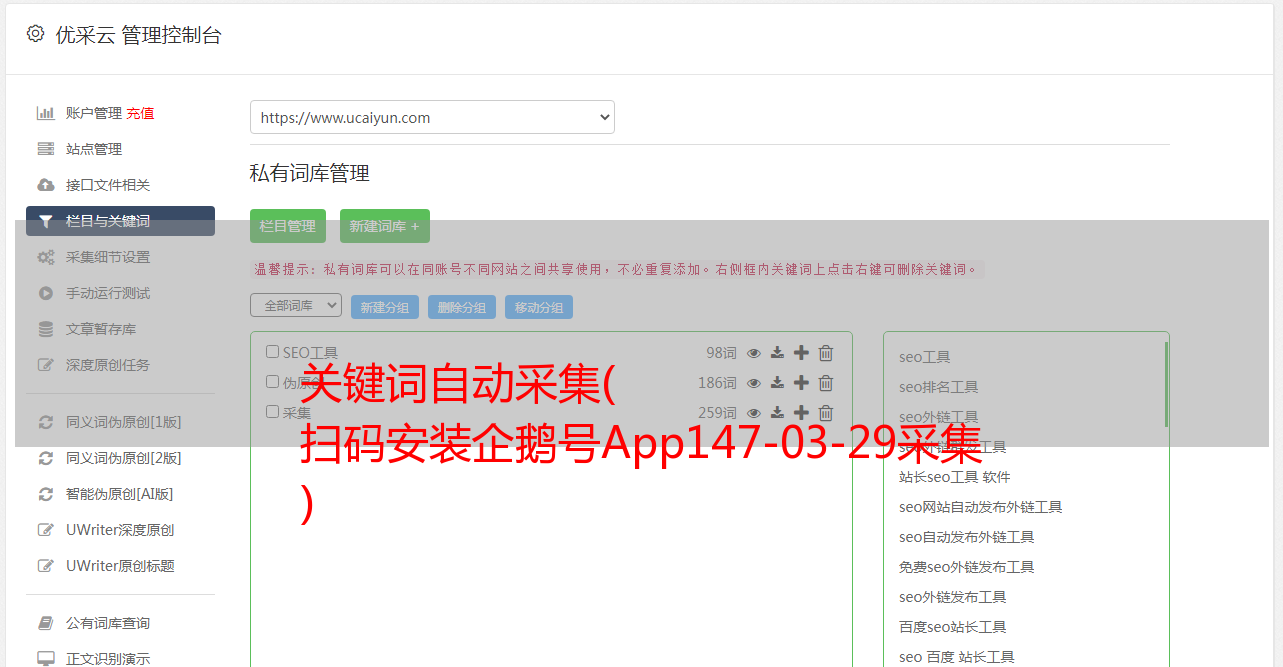The image size is (1283, 667).
Task: Check the checkbox in the 186词 row
Action: coord(272,382)
